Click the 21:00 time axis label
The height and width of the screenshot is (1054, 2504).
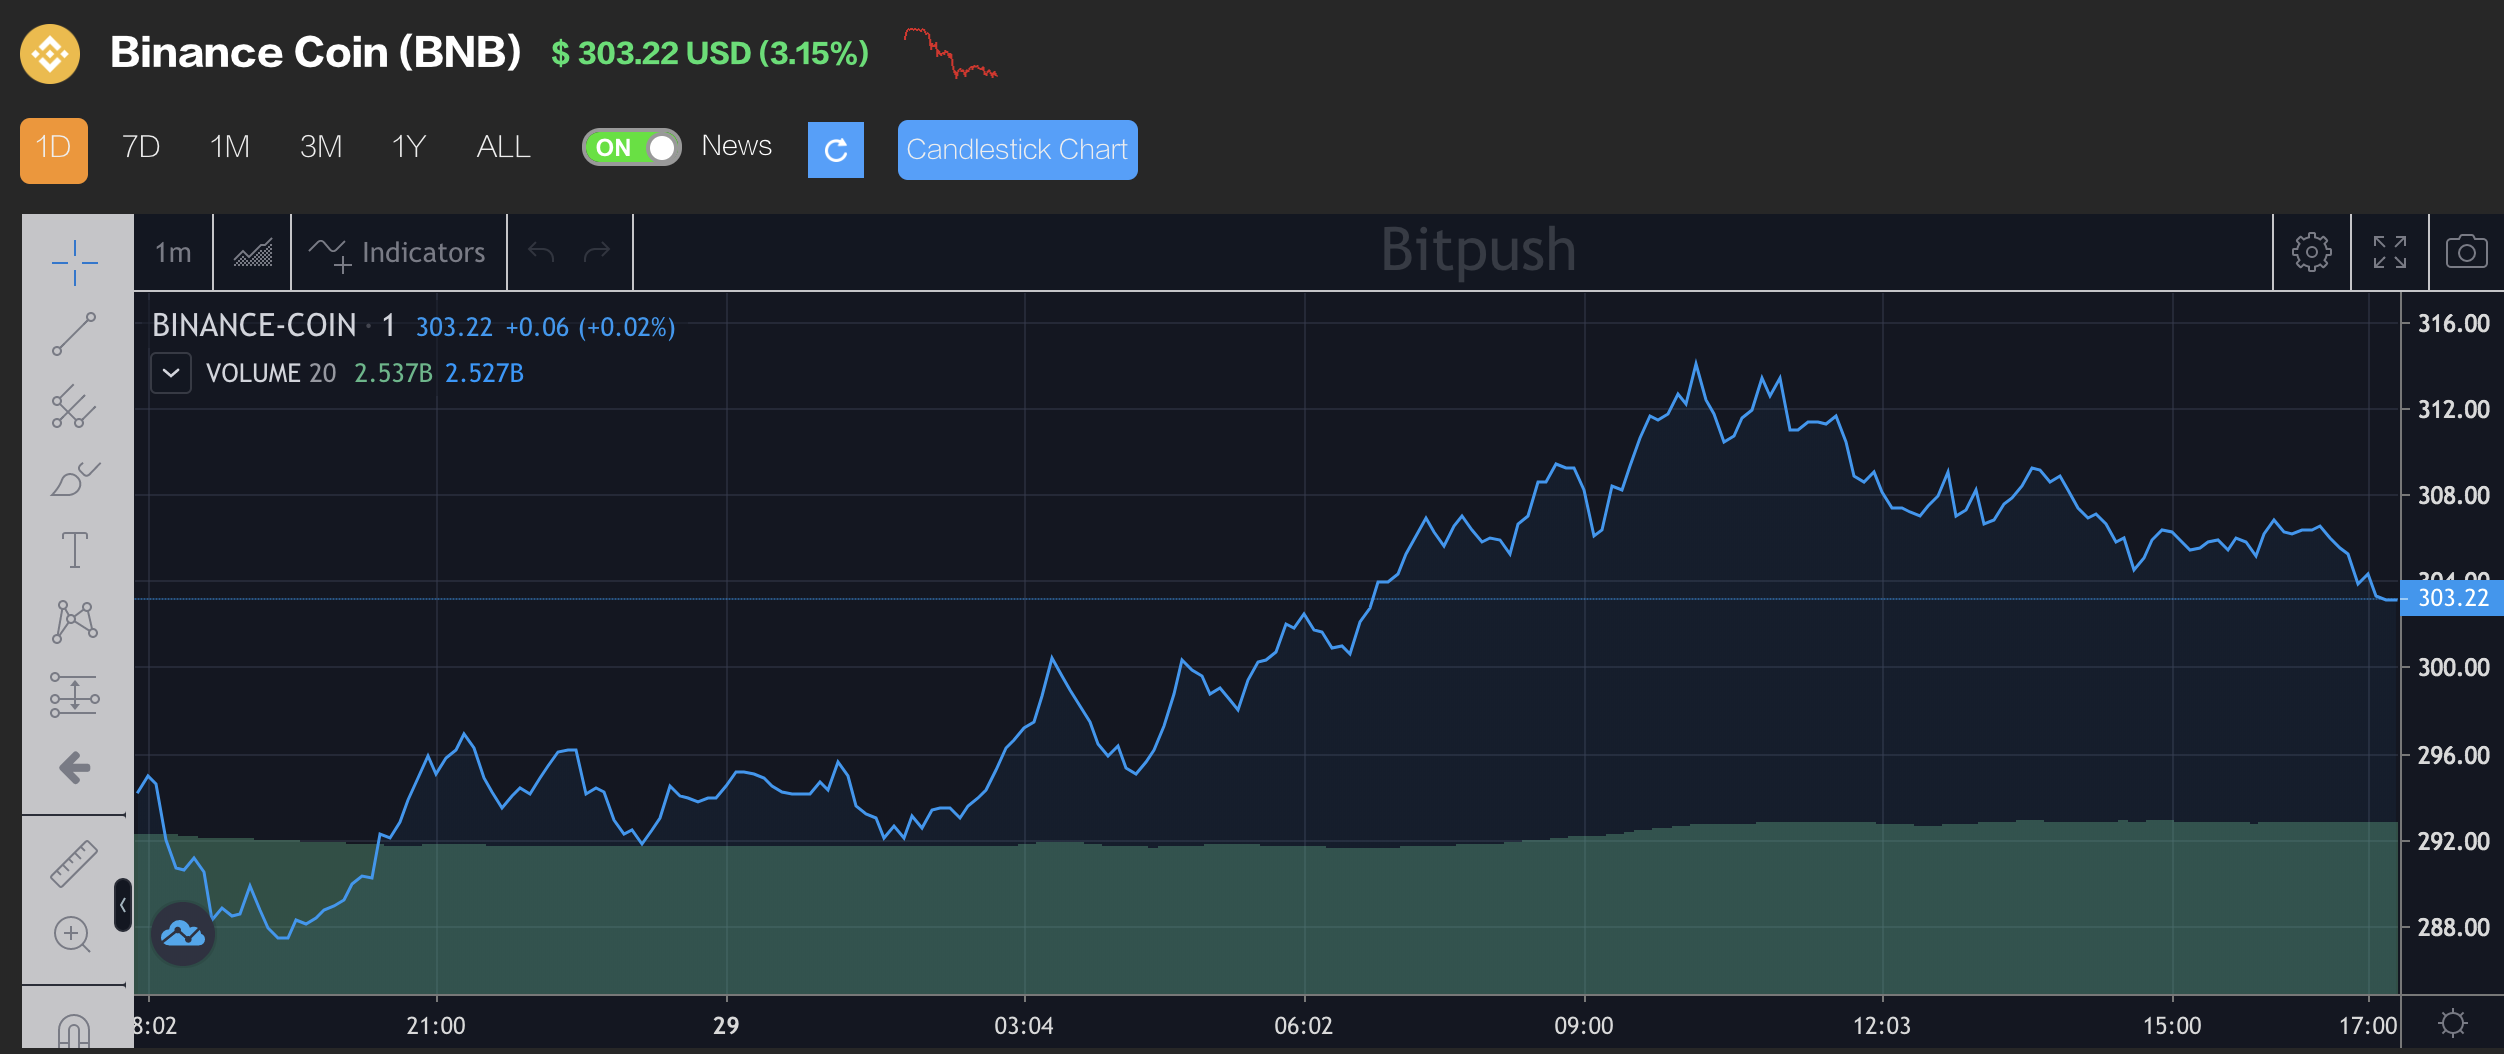(436, 1025)
